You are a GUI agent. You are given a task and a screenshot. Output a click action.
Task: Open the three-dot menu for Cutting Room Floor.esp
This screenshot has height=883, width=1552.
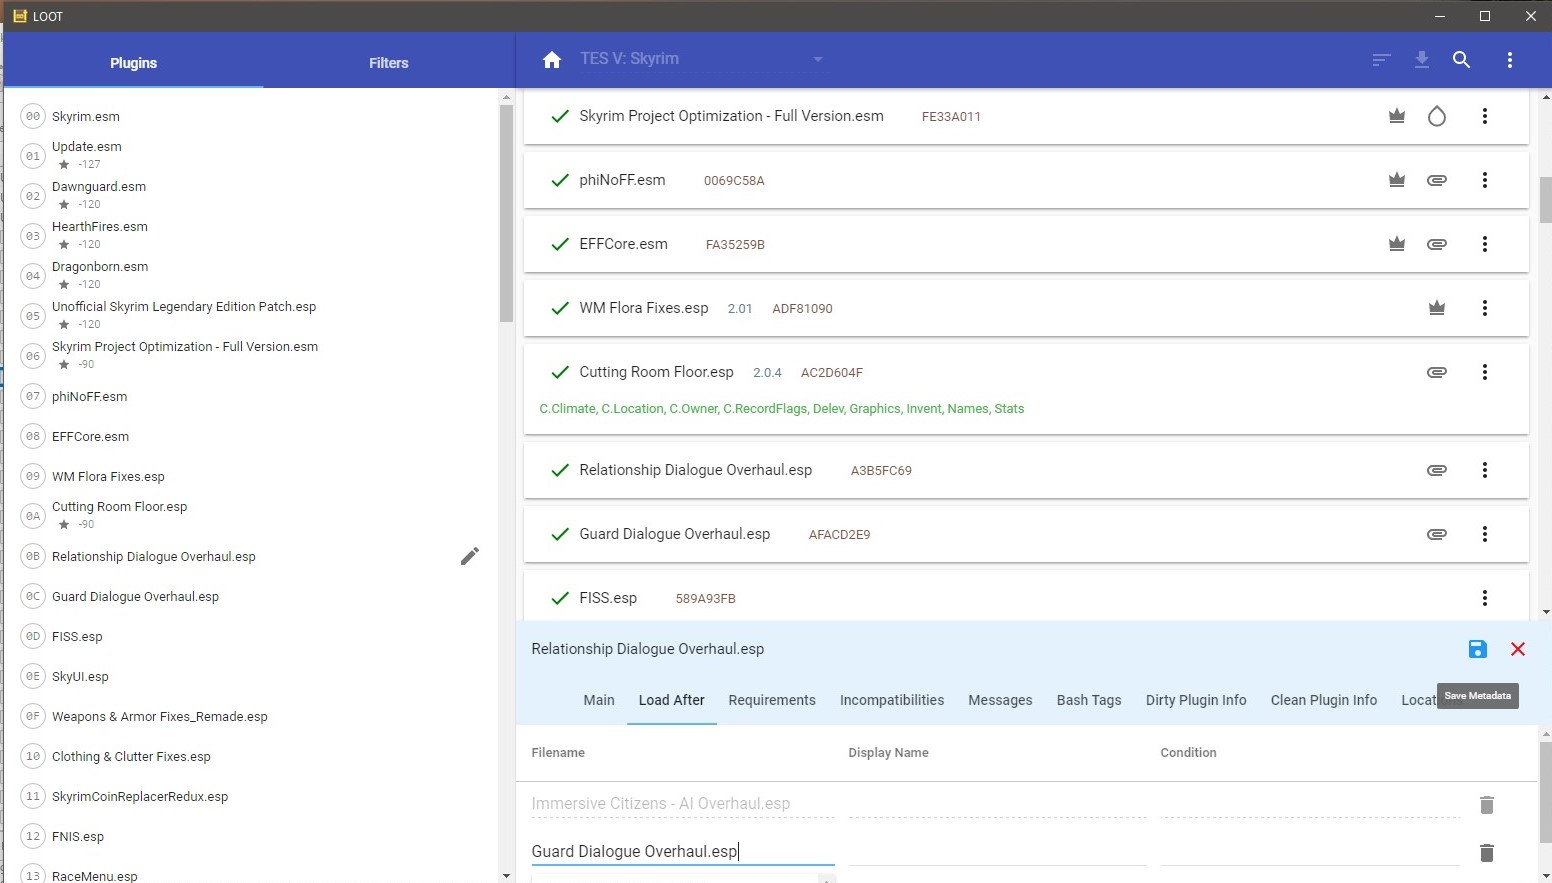1484,372
